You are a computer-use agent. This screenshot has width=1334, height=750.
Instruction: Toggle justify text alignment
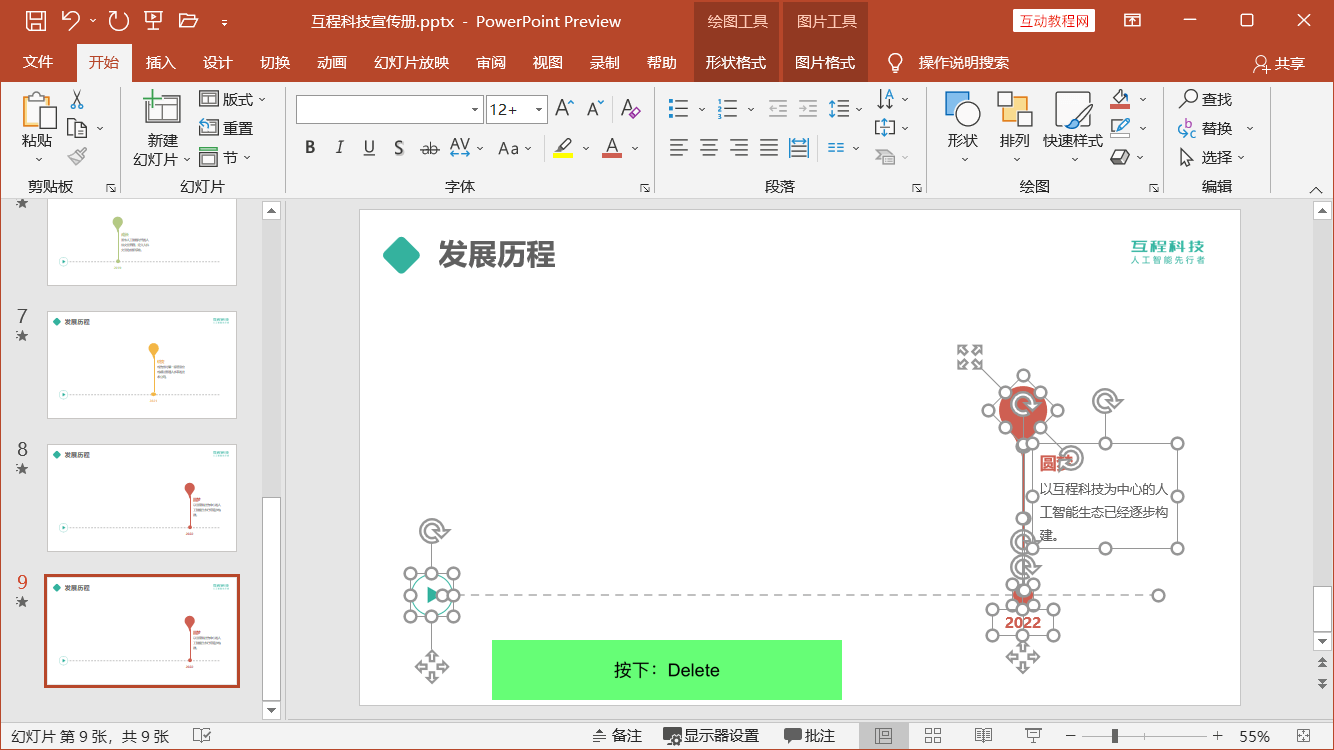769,148
